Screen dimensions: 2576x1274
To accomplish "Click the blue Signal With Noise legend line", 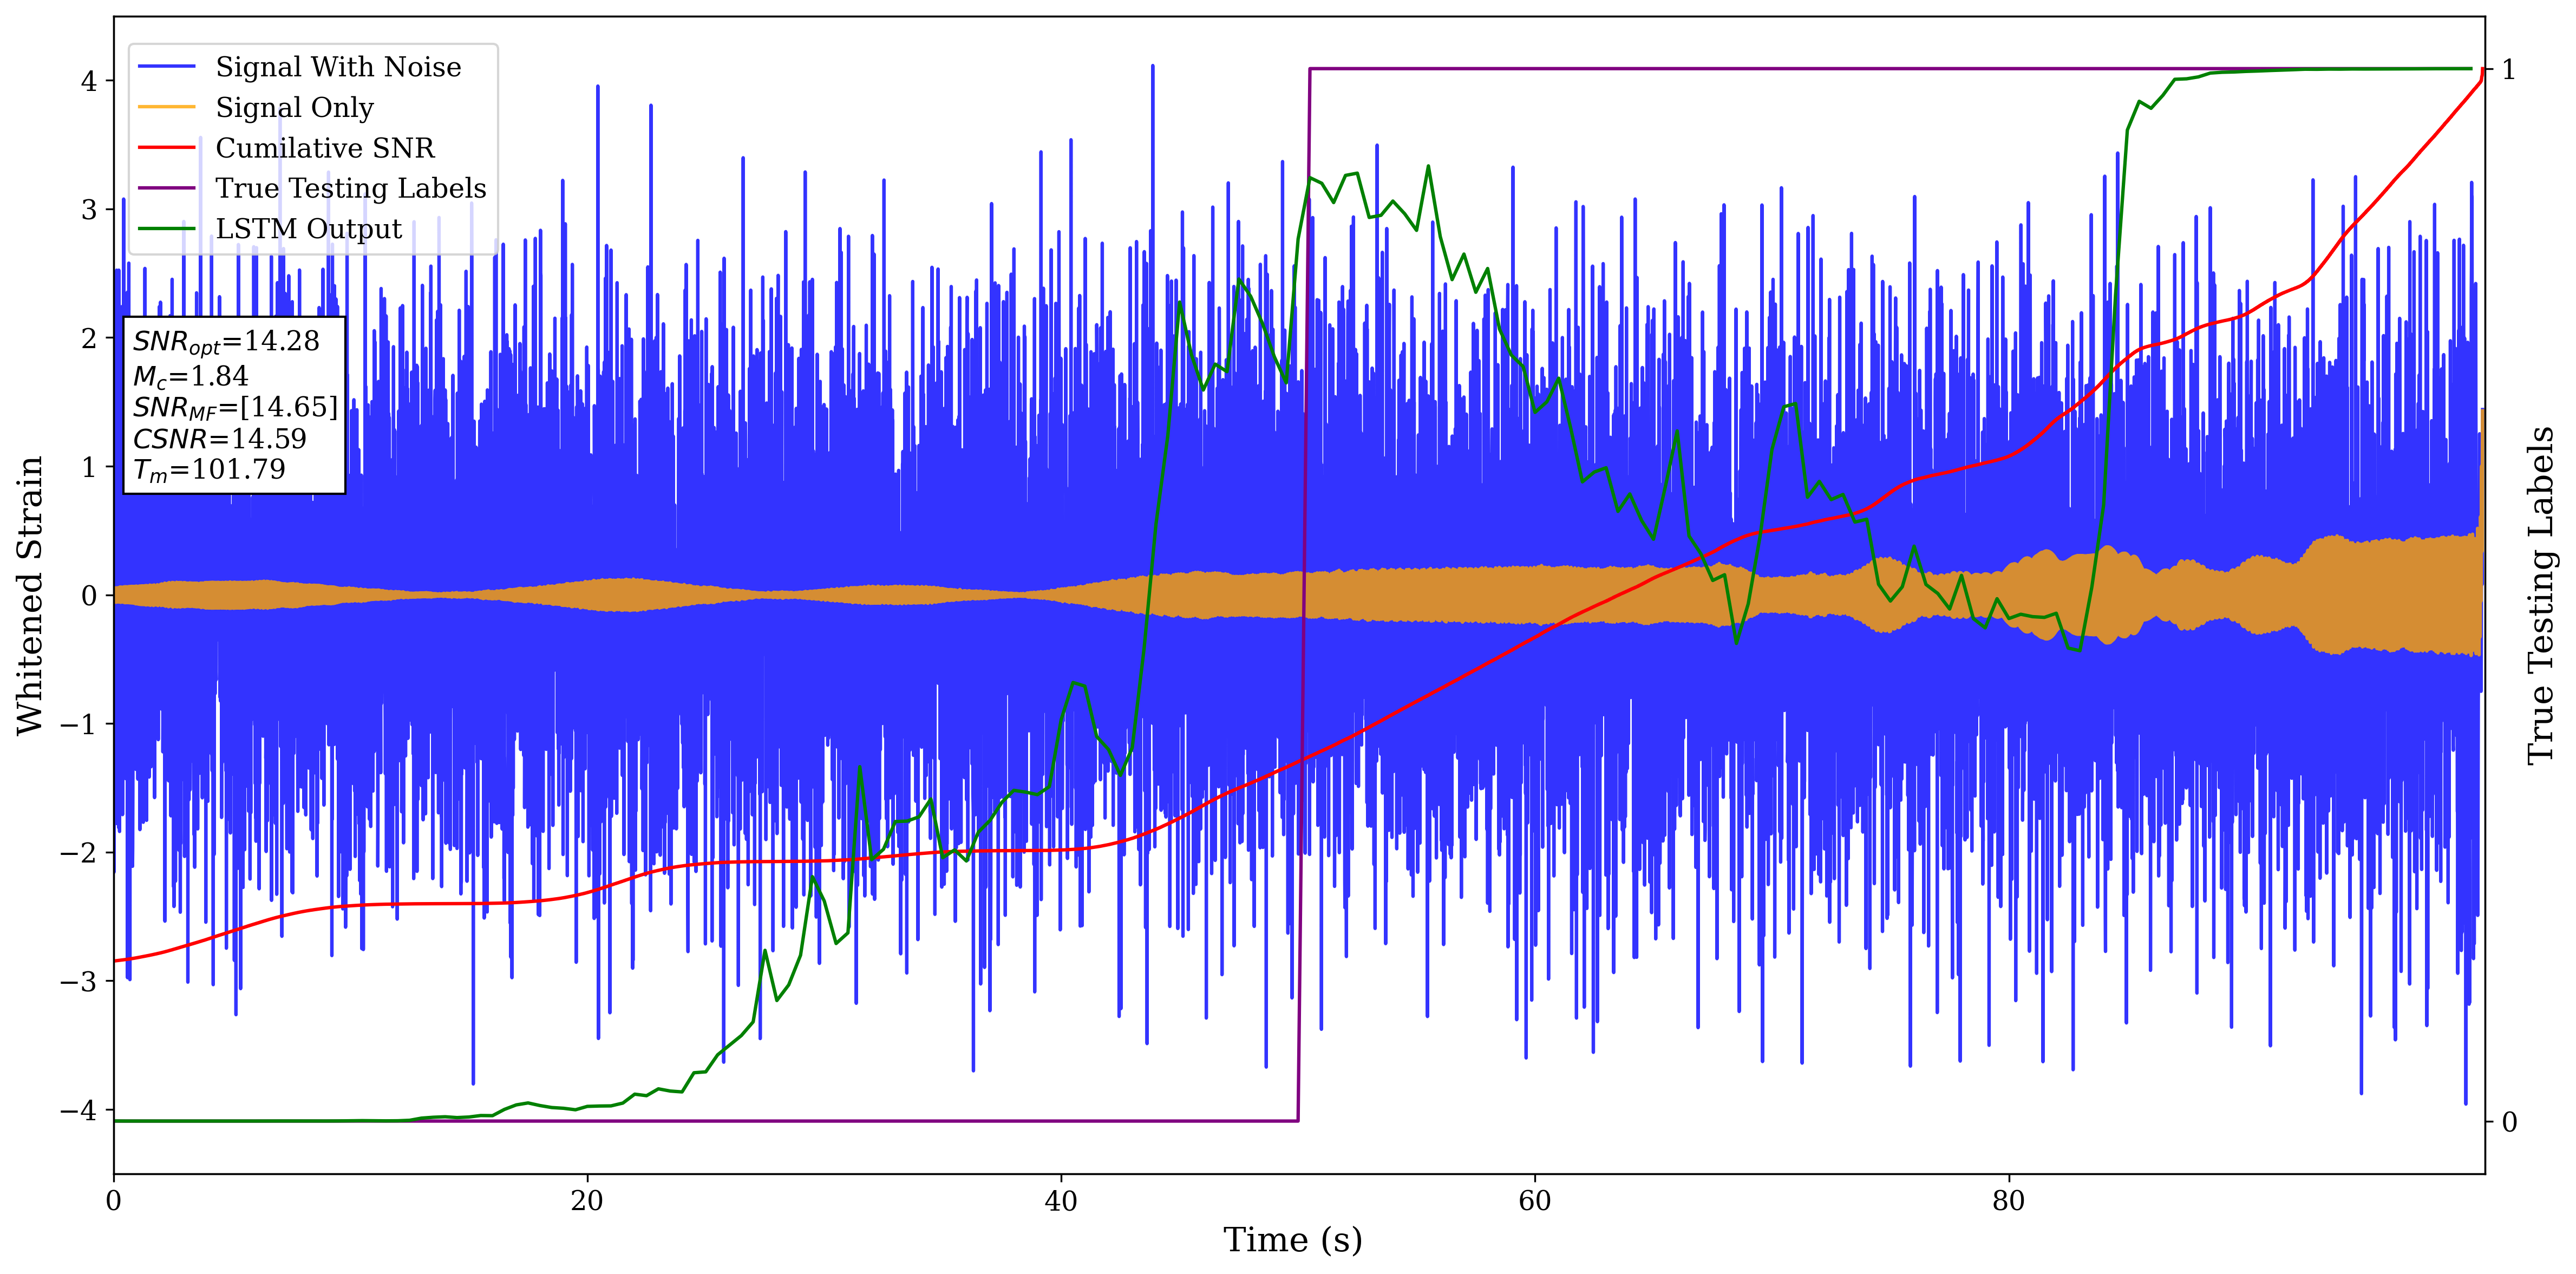I will pos(166,67).
